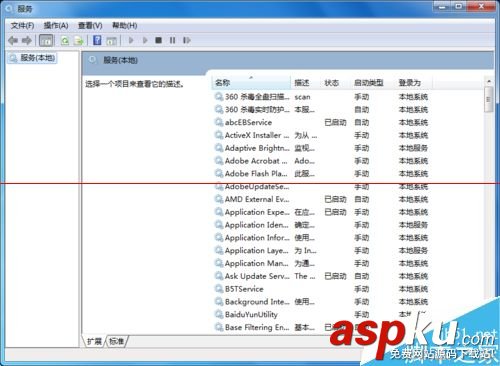This screenshot has height=366, width=500.
Task: Sort by the 状态 column header
Action: [x=336, y=83]
